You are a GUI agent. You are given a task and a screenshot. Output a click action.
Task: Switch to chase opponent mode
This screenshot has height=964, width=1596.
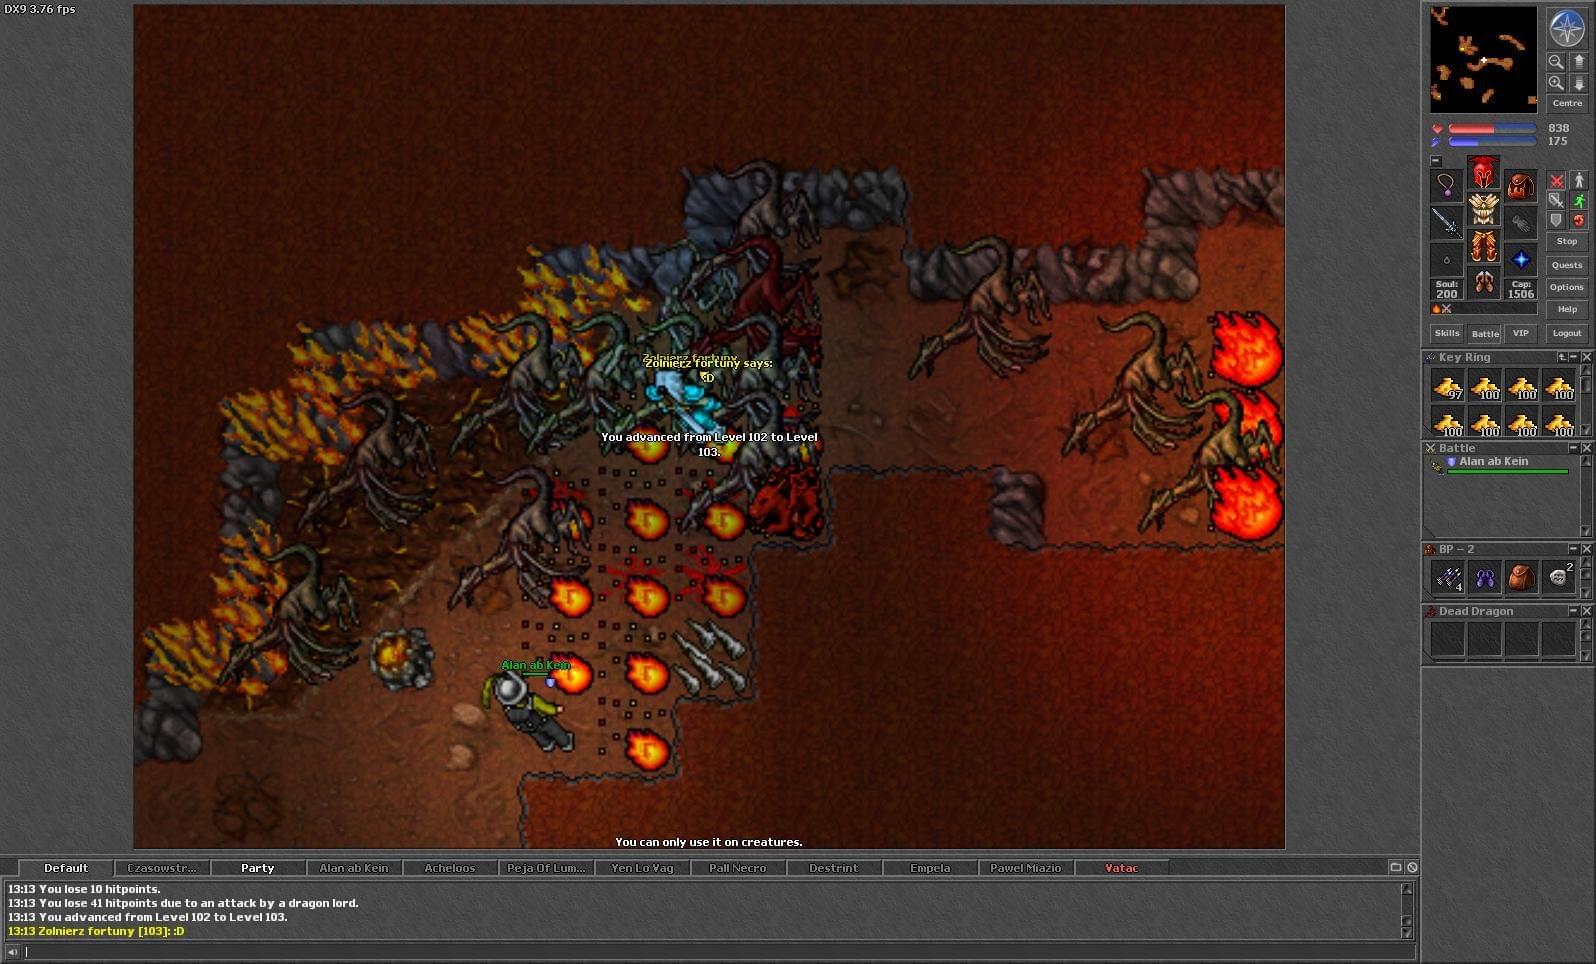(x=1578, y=200)
